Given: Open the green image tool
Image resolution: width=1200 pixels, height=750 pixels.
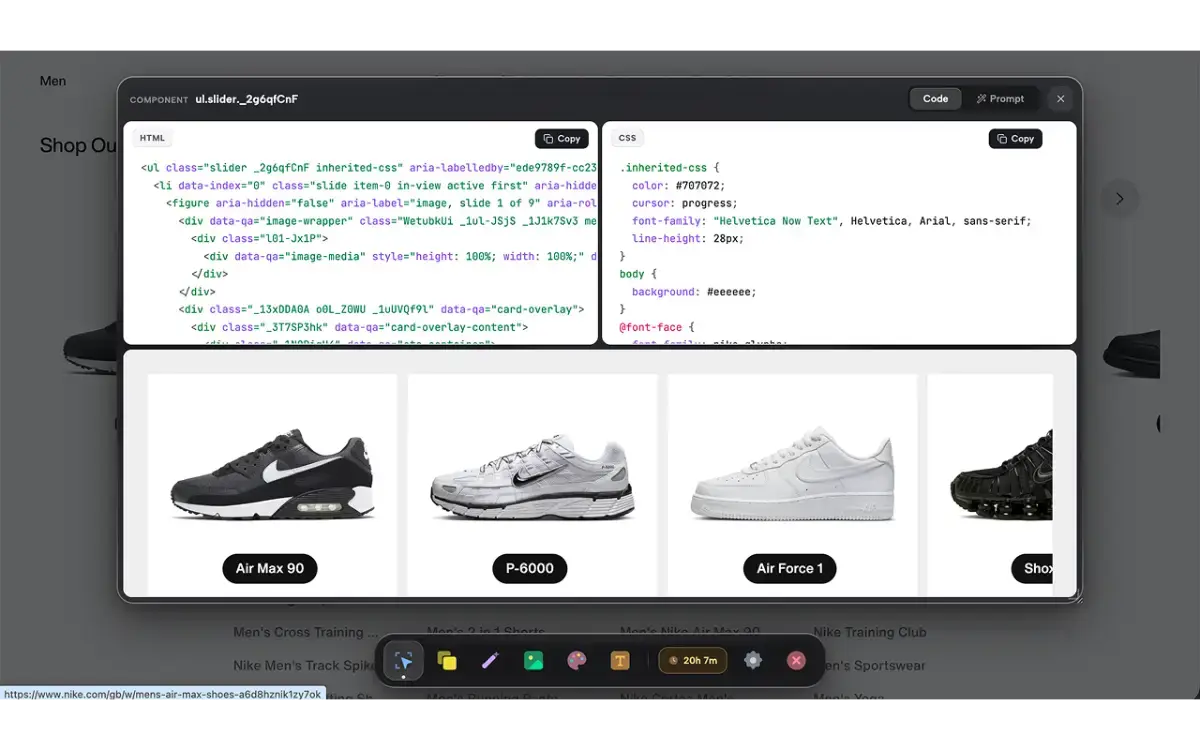Looking at the screenshot, I should 533,661.
